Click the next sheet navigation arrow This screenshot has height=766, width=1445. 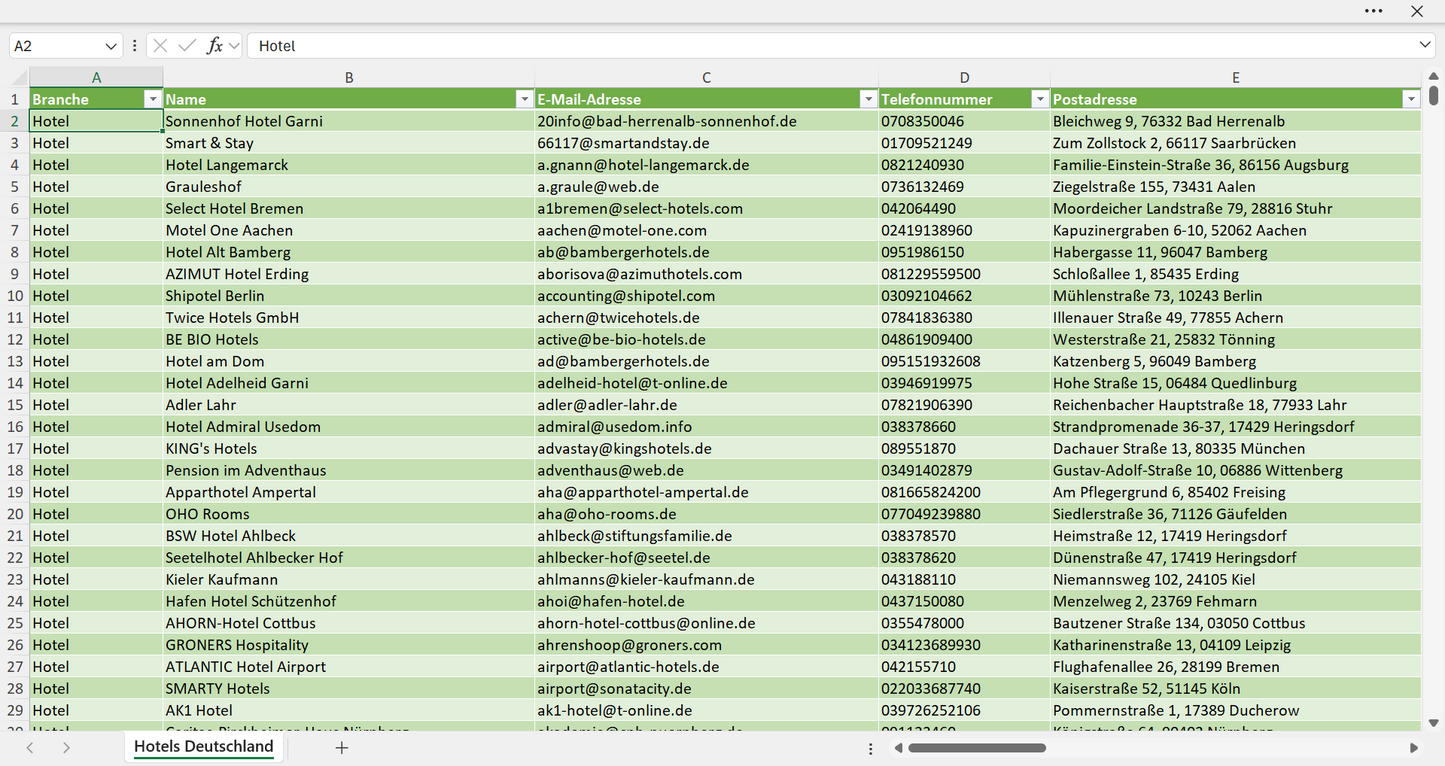(66, 747)
